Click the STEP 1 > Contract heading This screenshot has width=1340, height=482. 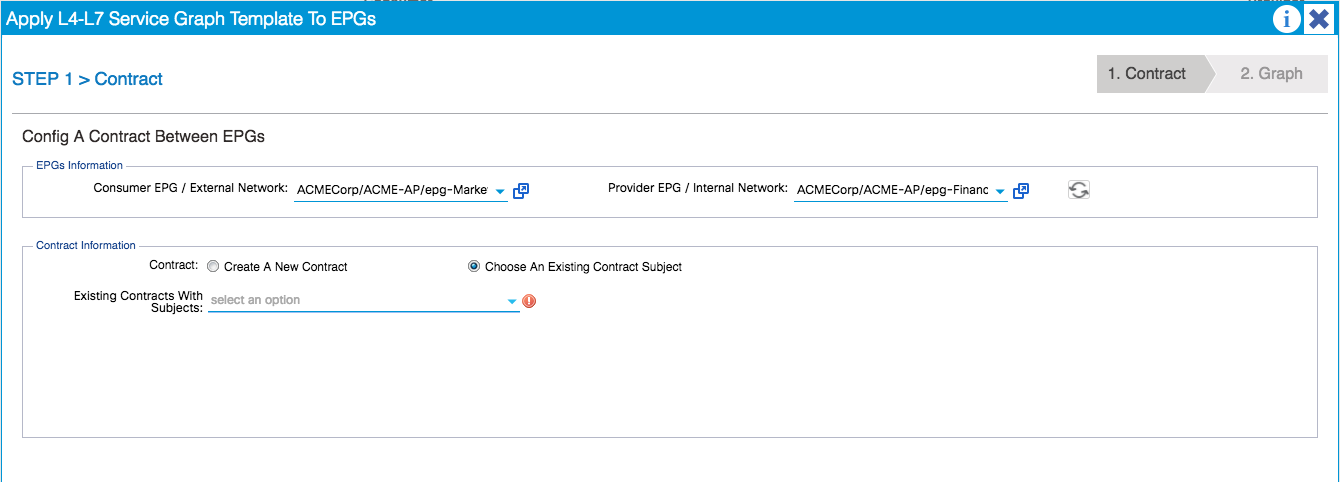[88, 79]
